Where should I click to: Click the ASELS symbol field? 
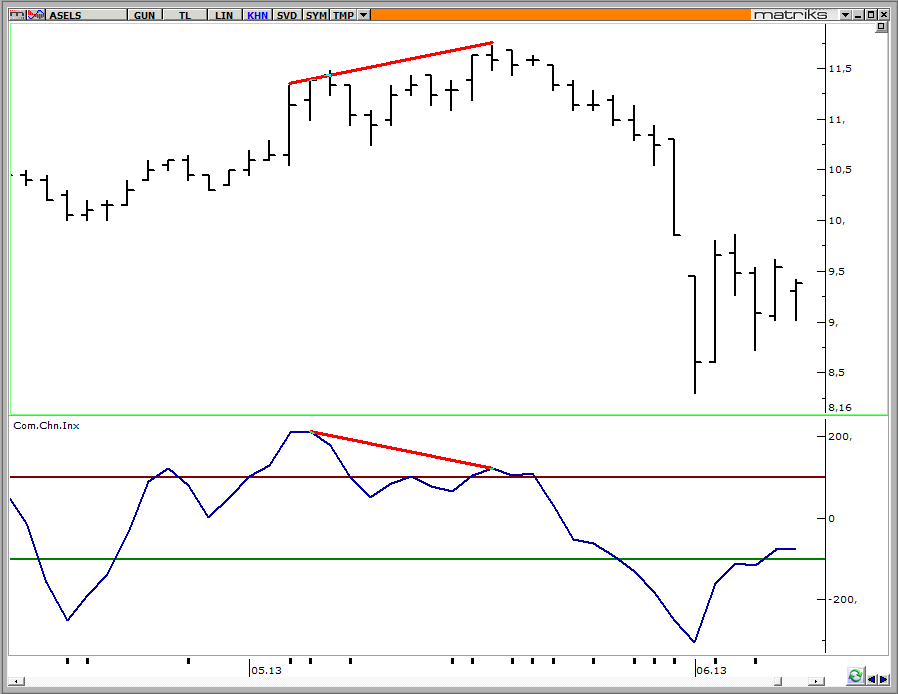[x=86, y=15]
